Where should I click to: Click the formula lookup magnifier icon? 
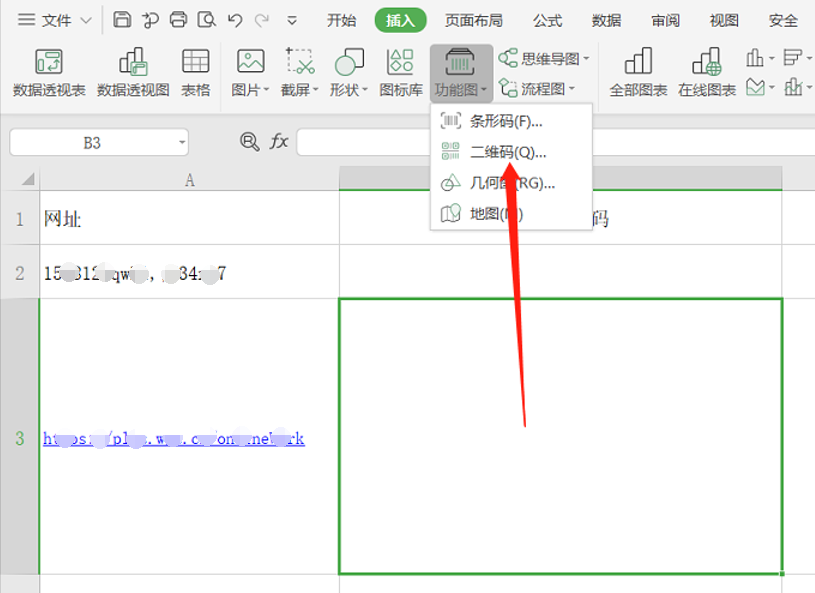[x=249, y=141]
